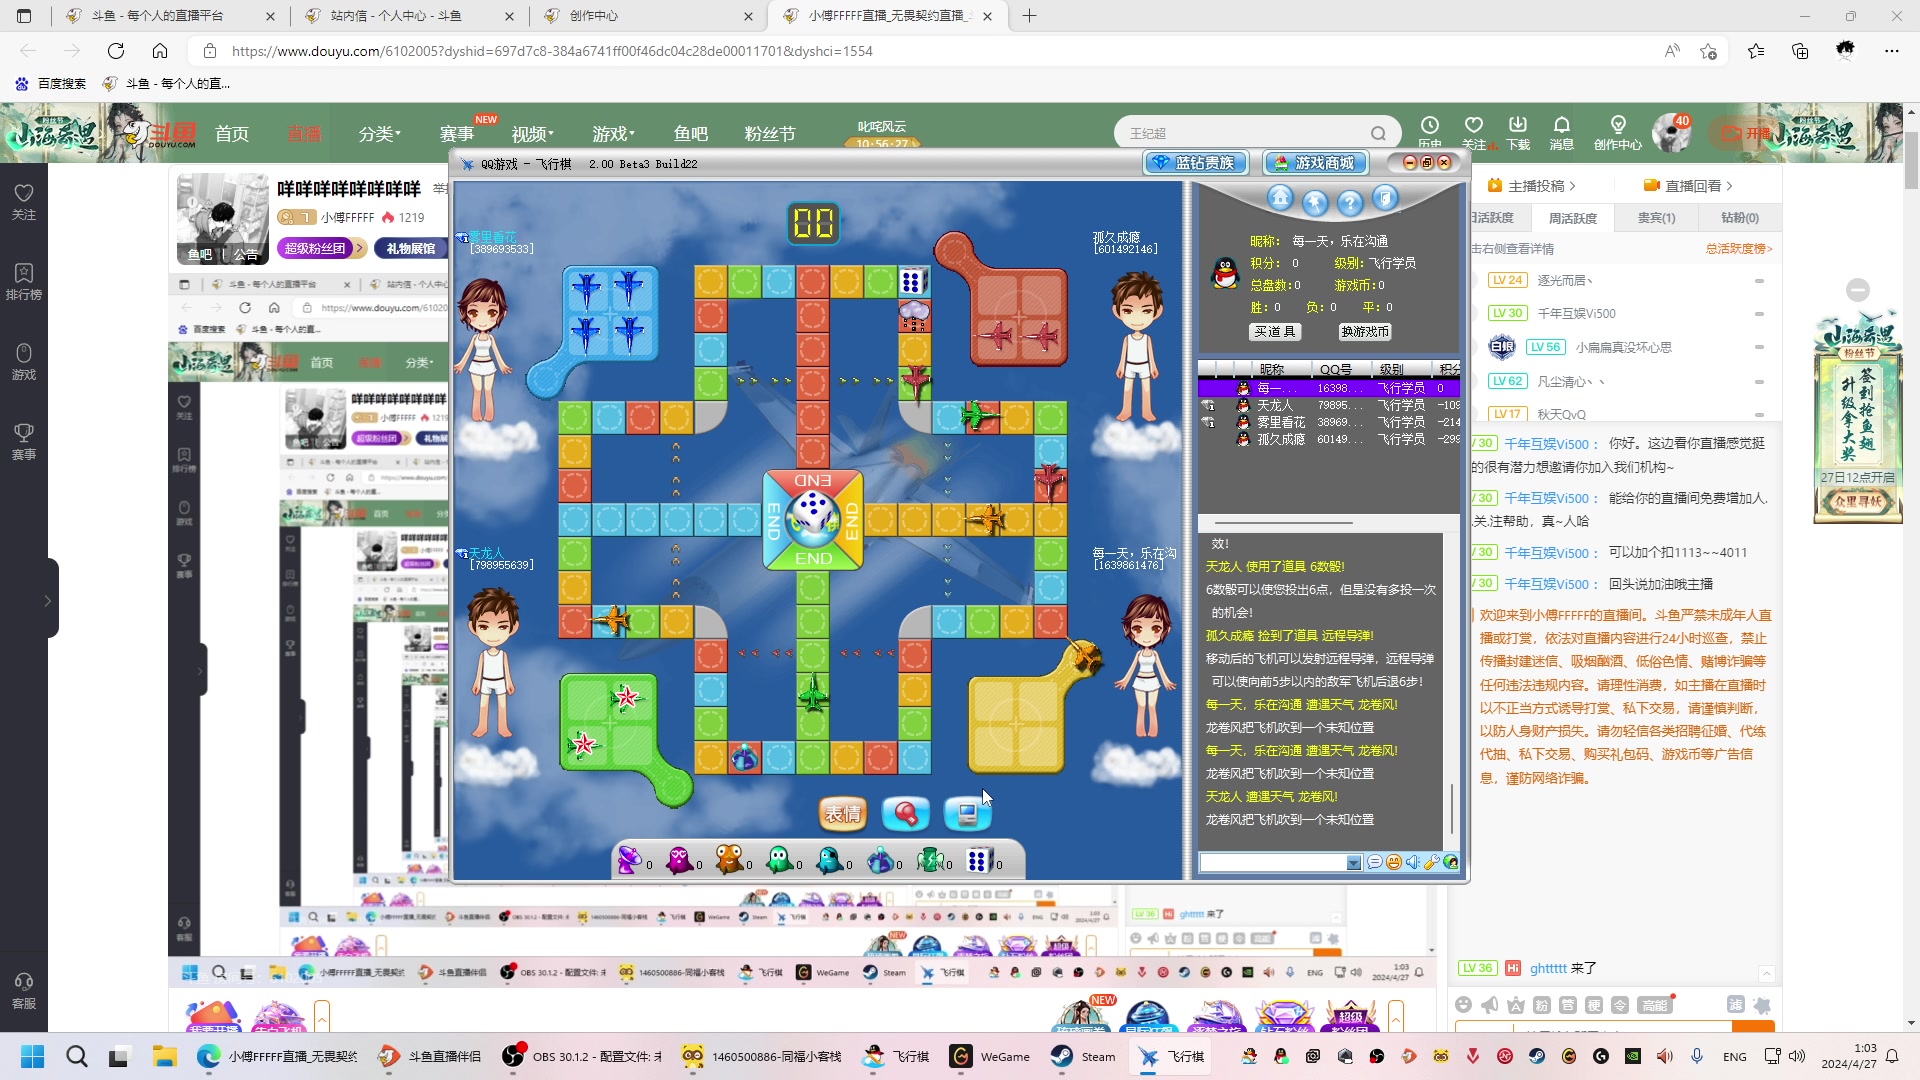Screen dimensions: 1920x1080
Task: Select 孤久成瘾 row in player list
Action: click(1329, 439)
